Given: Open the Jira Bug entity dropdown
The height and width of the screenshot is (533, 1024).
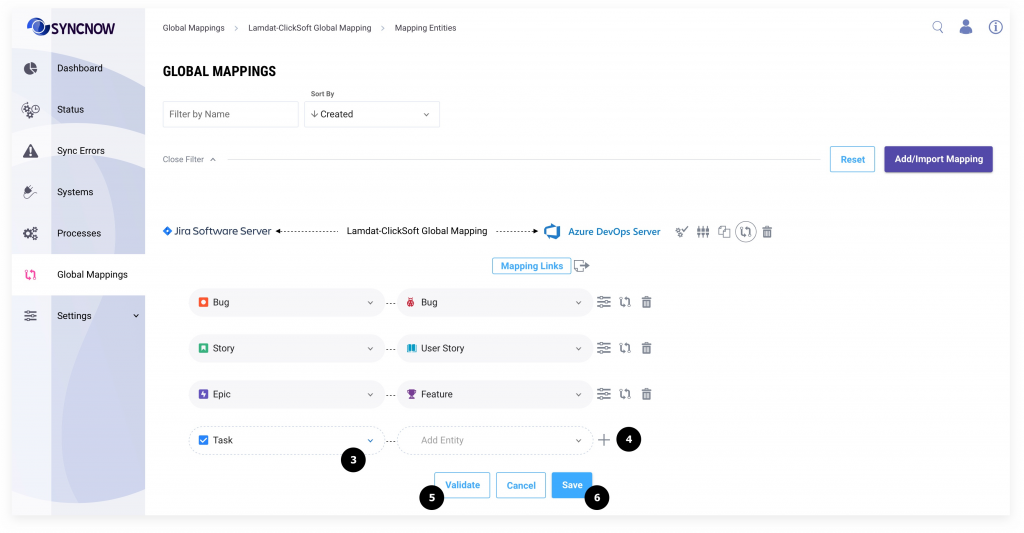Looking at the screenshot, I should pos(287,302).
